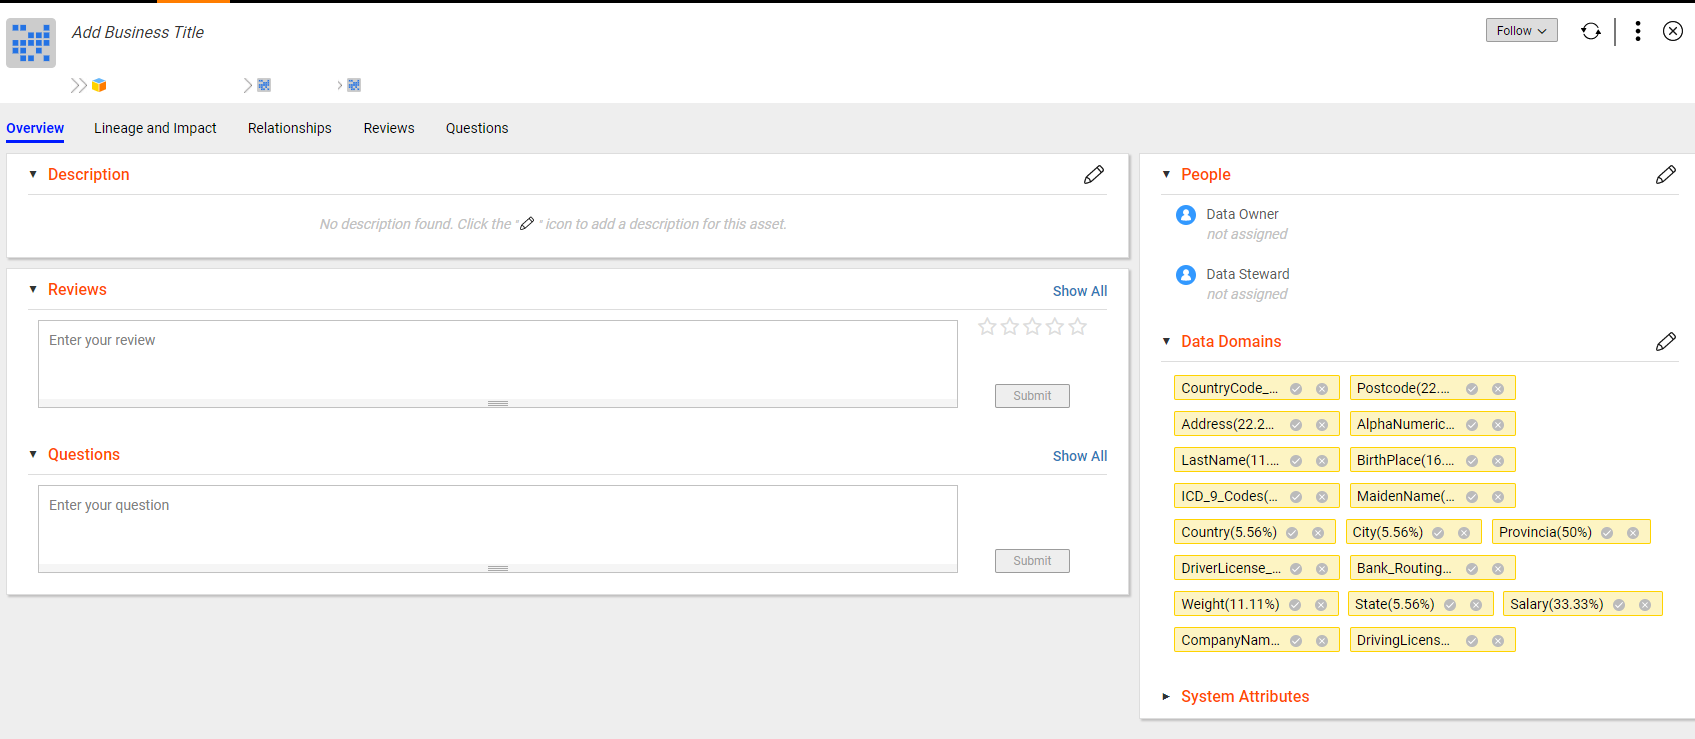Reject the City(5.56%) data domain

[1464, 533]
